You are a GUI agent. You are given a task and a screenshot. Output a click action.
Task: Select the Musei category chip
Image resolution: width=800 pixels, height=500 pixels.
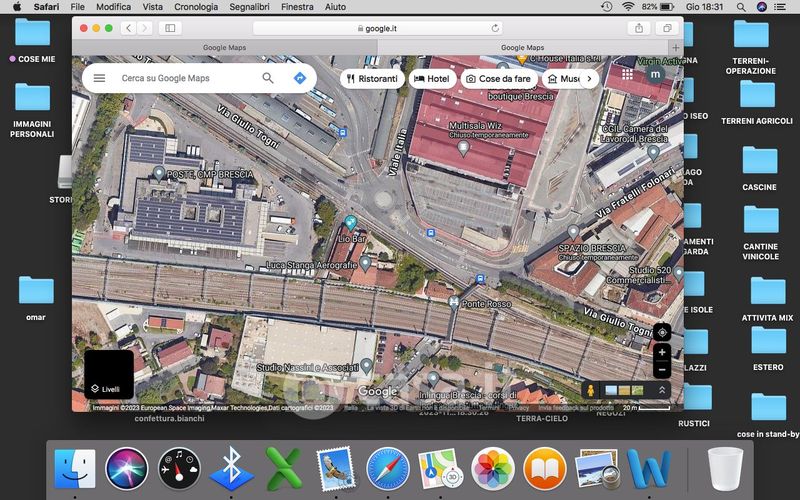coord(562,79)
